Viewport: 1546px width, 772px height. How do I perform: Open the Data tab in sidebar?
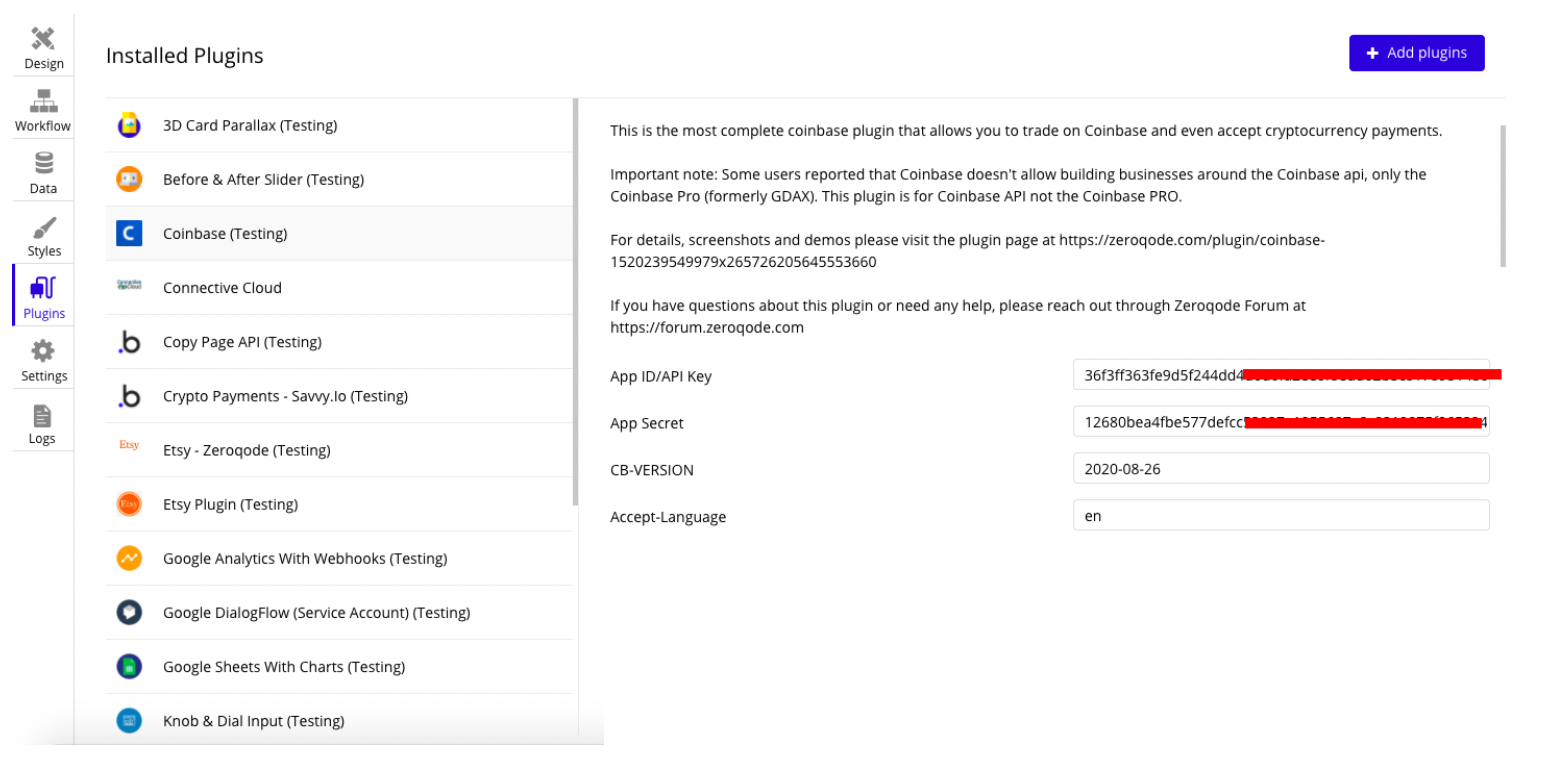[x=43, y=172]
